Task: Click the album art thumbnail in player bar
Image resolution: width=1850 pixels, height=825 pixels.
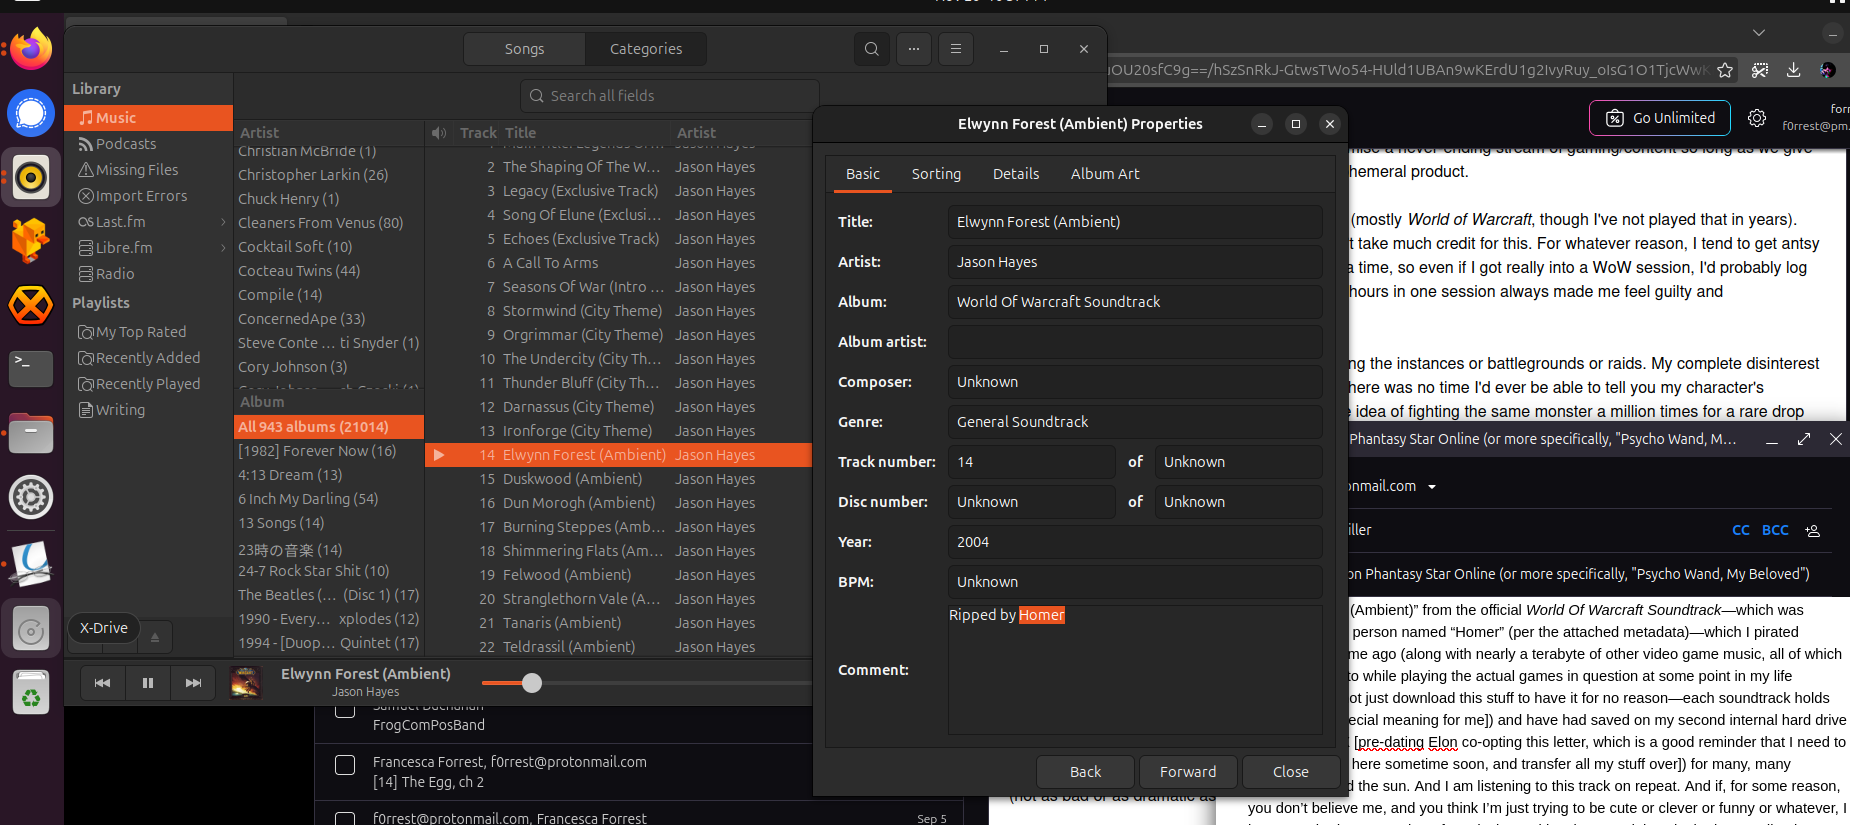Action: [x=245, y=683]
